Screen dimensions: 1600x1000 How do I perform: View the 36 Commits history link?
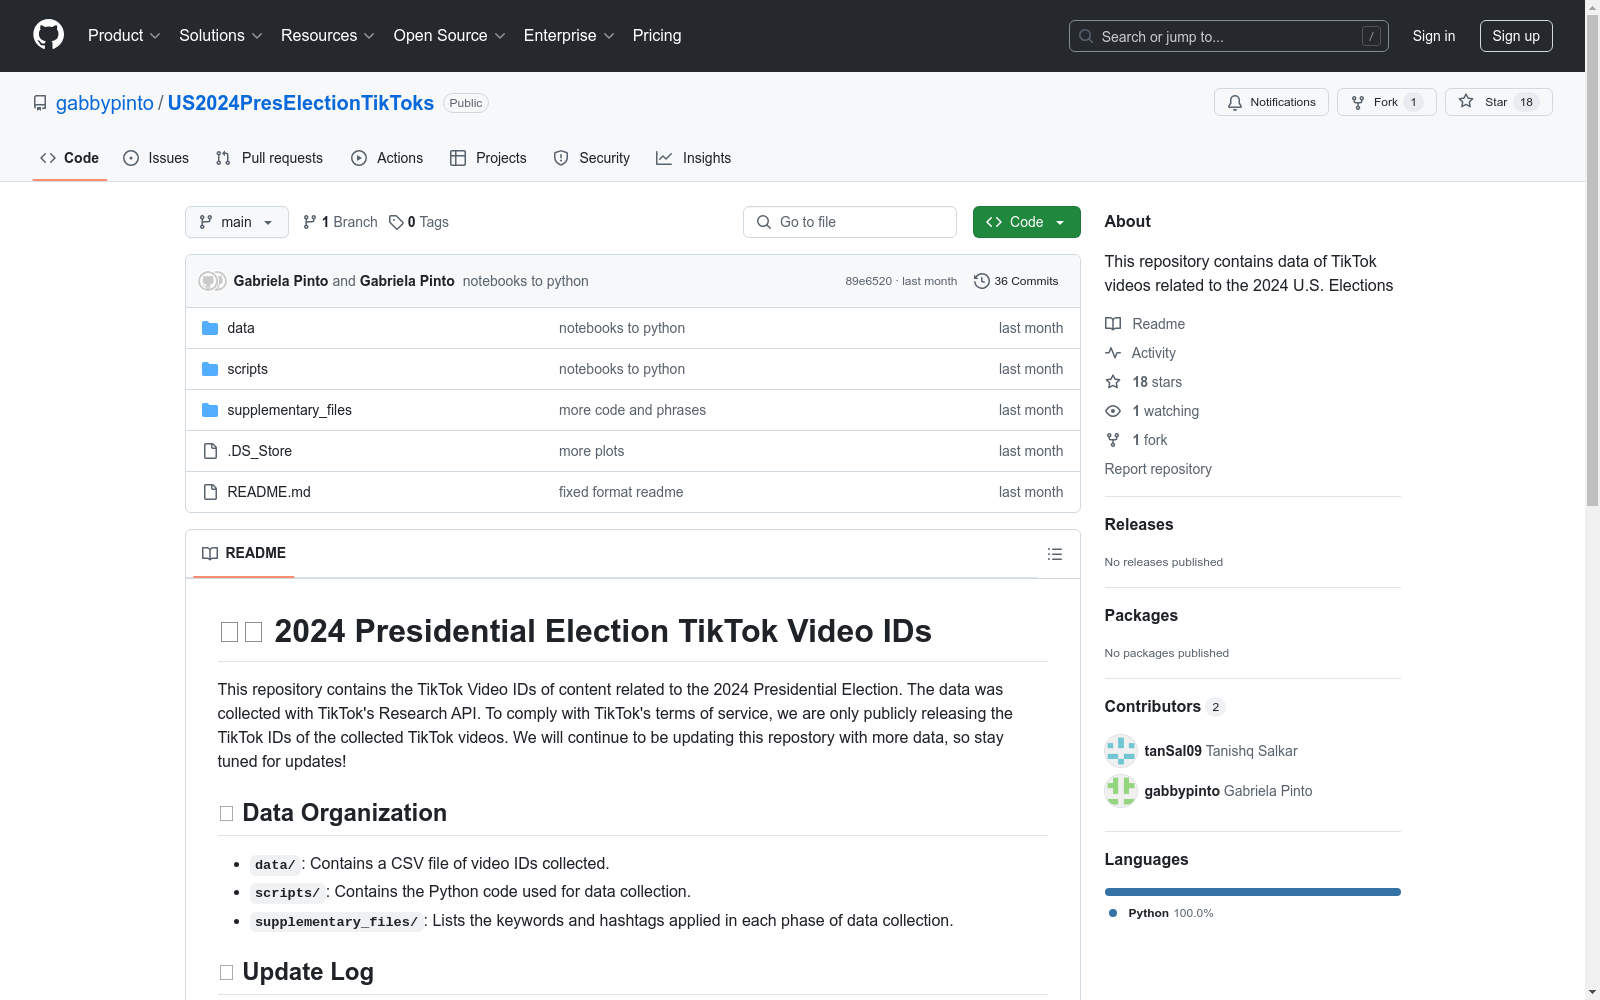click(1016, 281)
